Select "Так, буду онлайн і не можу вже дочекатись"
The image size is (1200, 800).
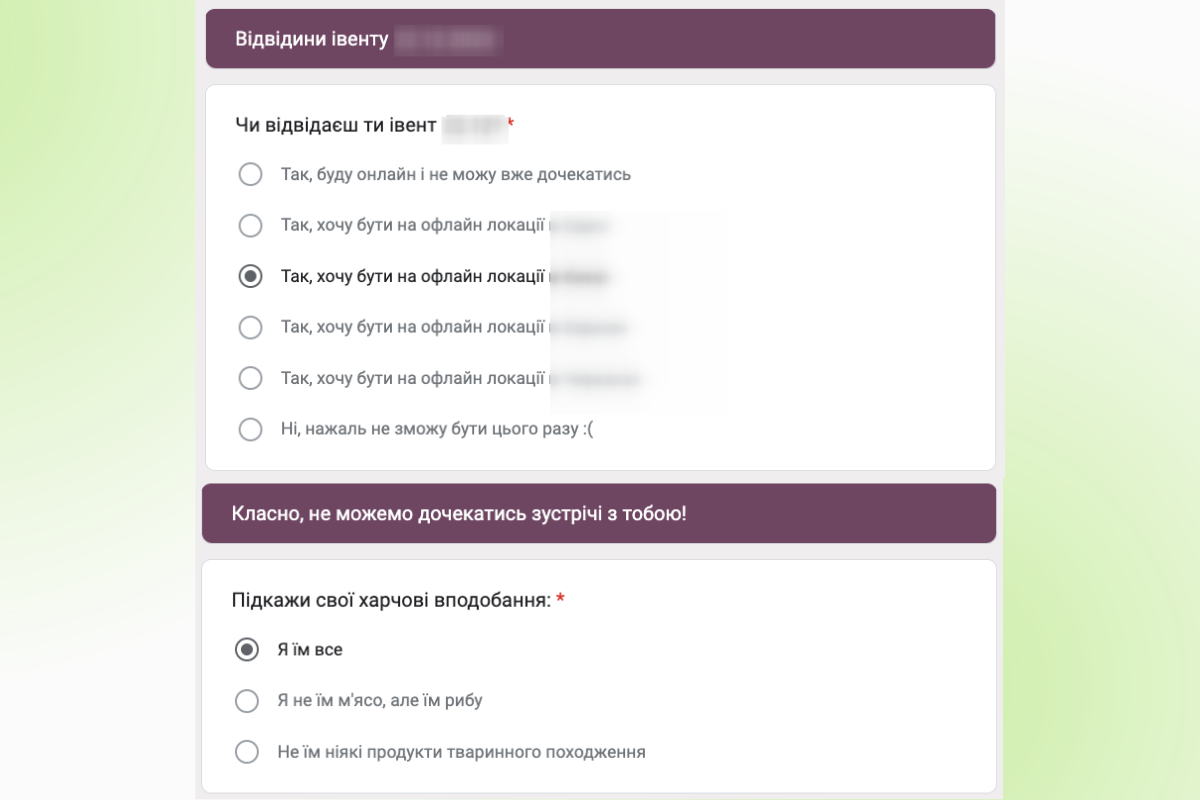pyautogui.click(x=250, y=174)
